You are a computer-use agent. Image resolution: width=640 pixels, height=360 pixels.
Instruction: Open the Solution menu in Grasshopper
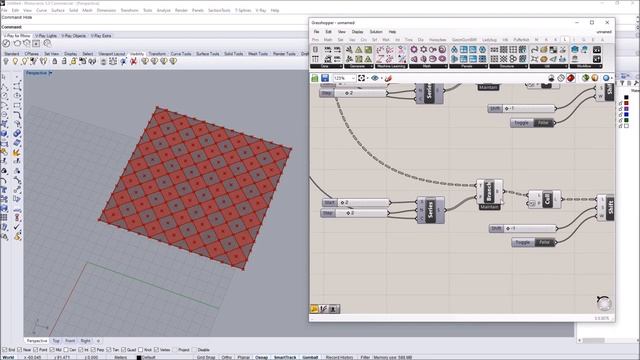coord(376,32)
